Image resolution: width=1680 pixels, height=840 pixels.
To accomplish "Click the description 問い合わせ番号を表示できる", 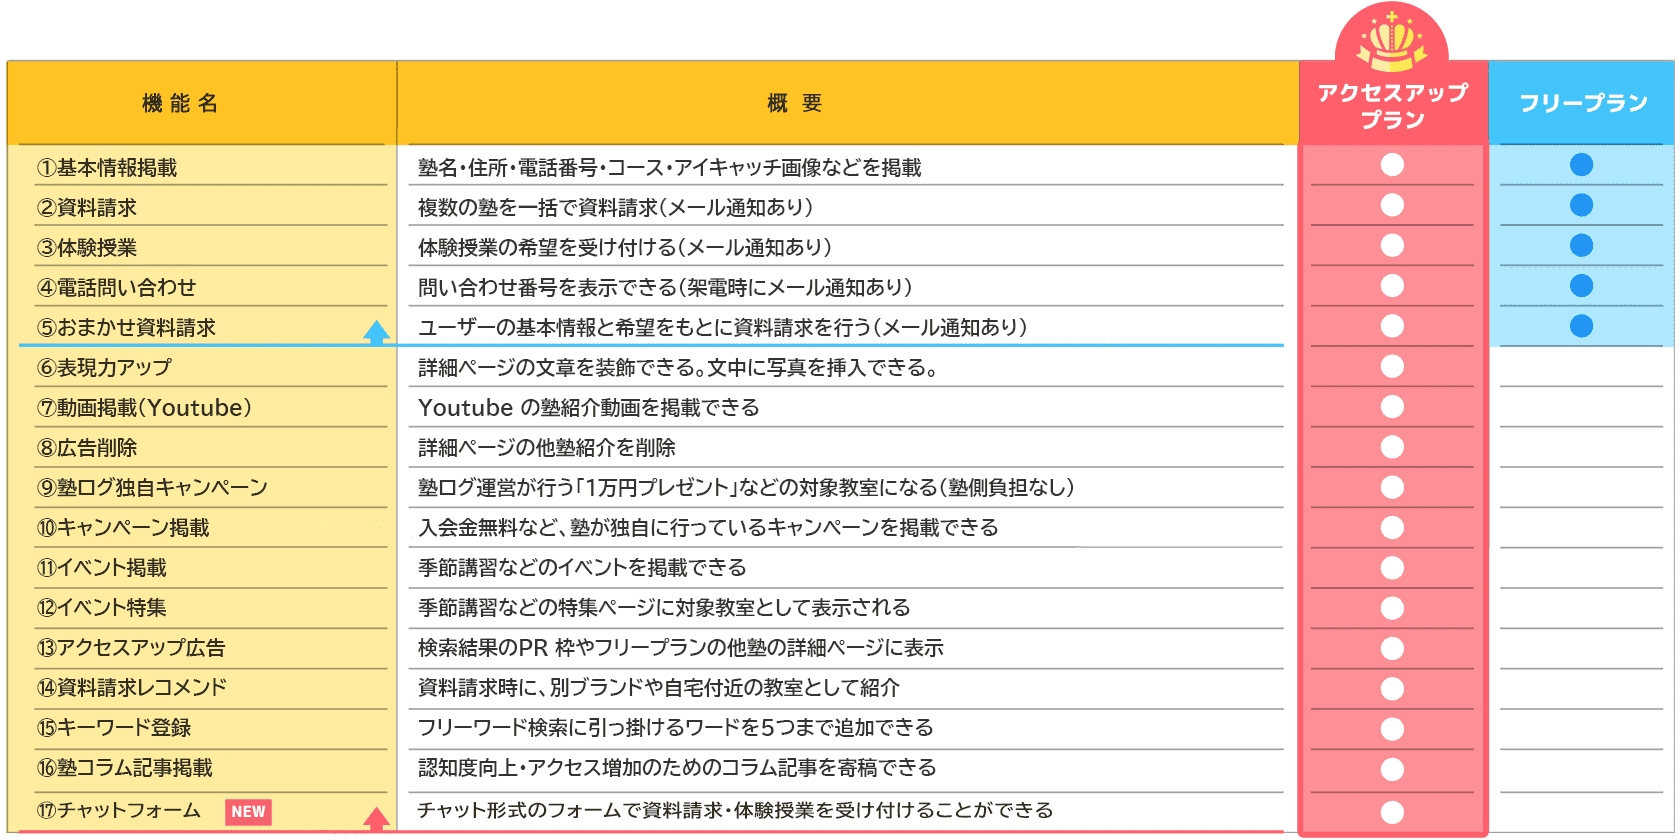I will tap(666, 288).
